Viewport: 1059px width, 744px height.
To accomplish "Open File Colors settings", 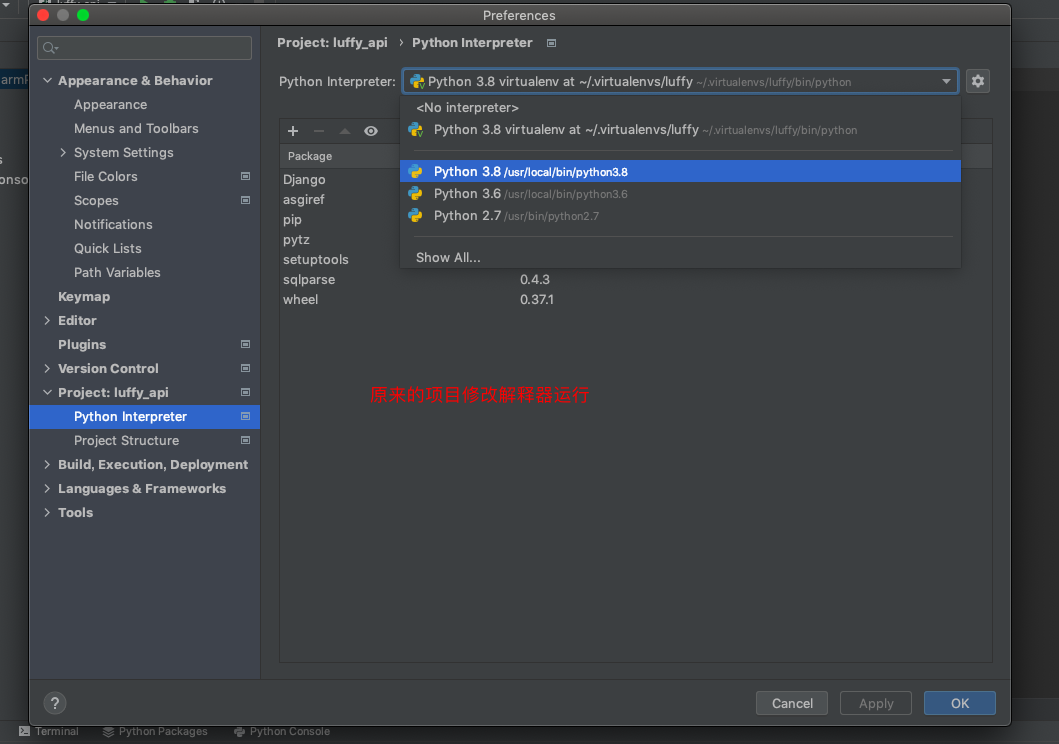I will click(x=106, y=176).
